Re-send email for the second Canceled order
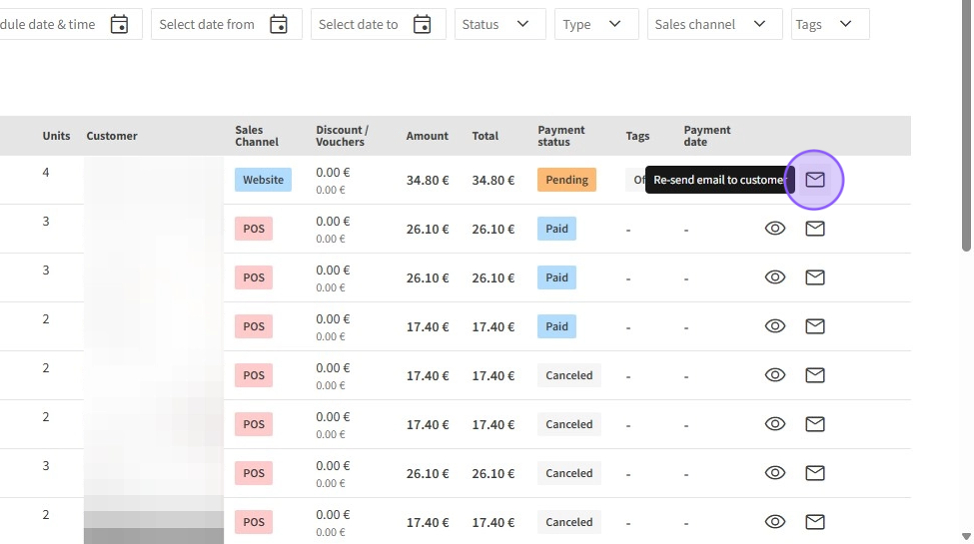This screenshot has height=544, width=974. click(815, 424)
